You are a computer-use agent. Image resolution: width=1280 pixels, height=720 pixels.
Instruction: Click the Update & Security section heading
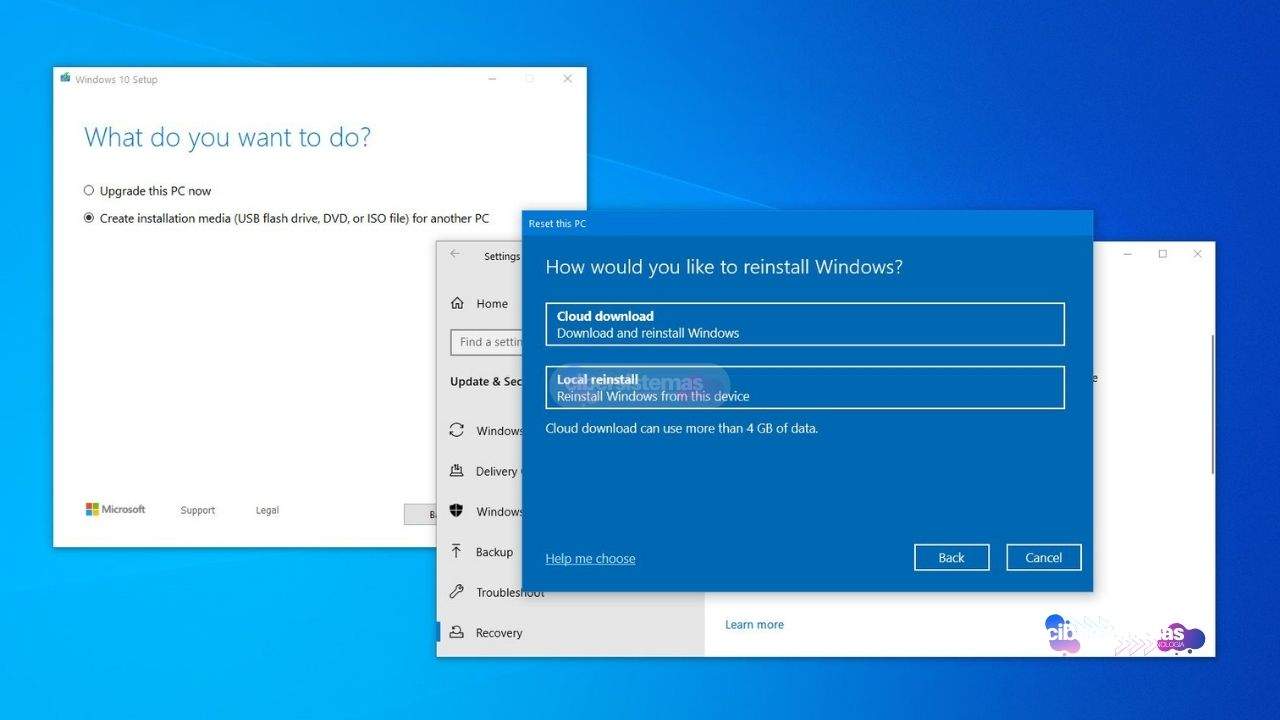[x=486, y=381]
